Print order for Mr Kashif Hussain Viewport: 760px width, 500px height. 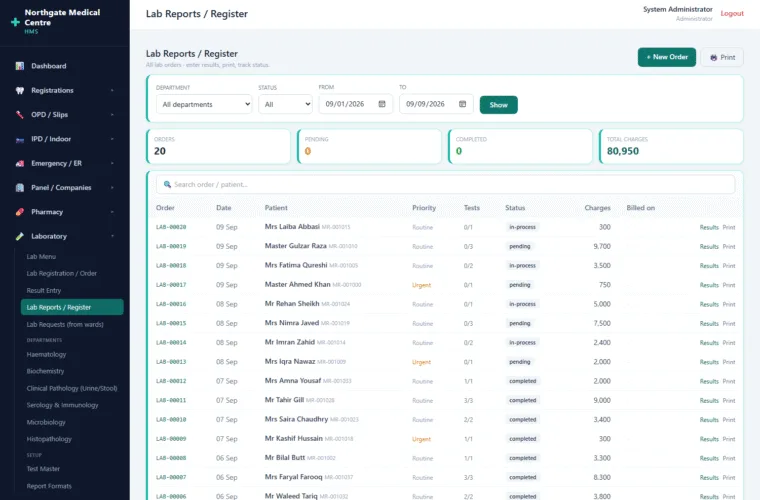(x=729, y=439)
